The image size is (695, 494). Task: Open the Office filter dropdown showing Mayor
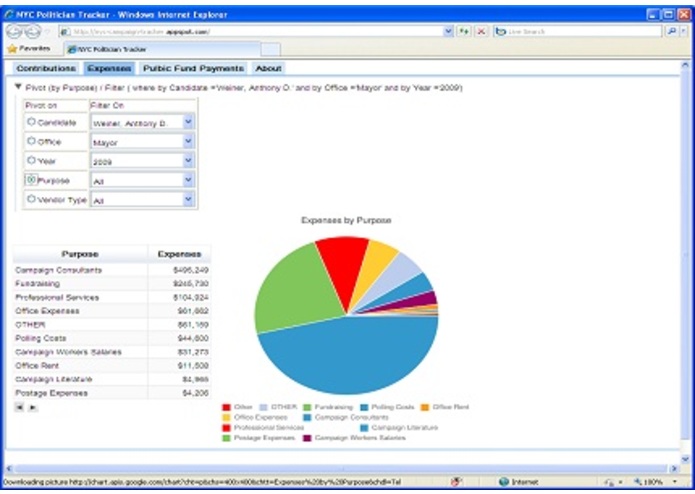coord(142,142)
